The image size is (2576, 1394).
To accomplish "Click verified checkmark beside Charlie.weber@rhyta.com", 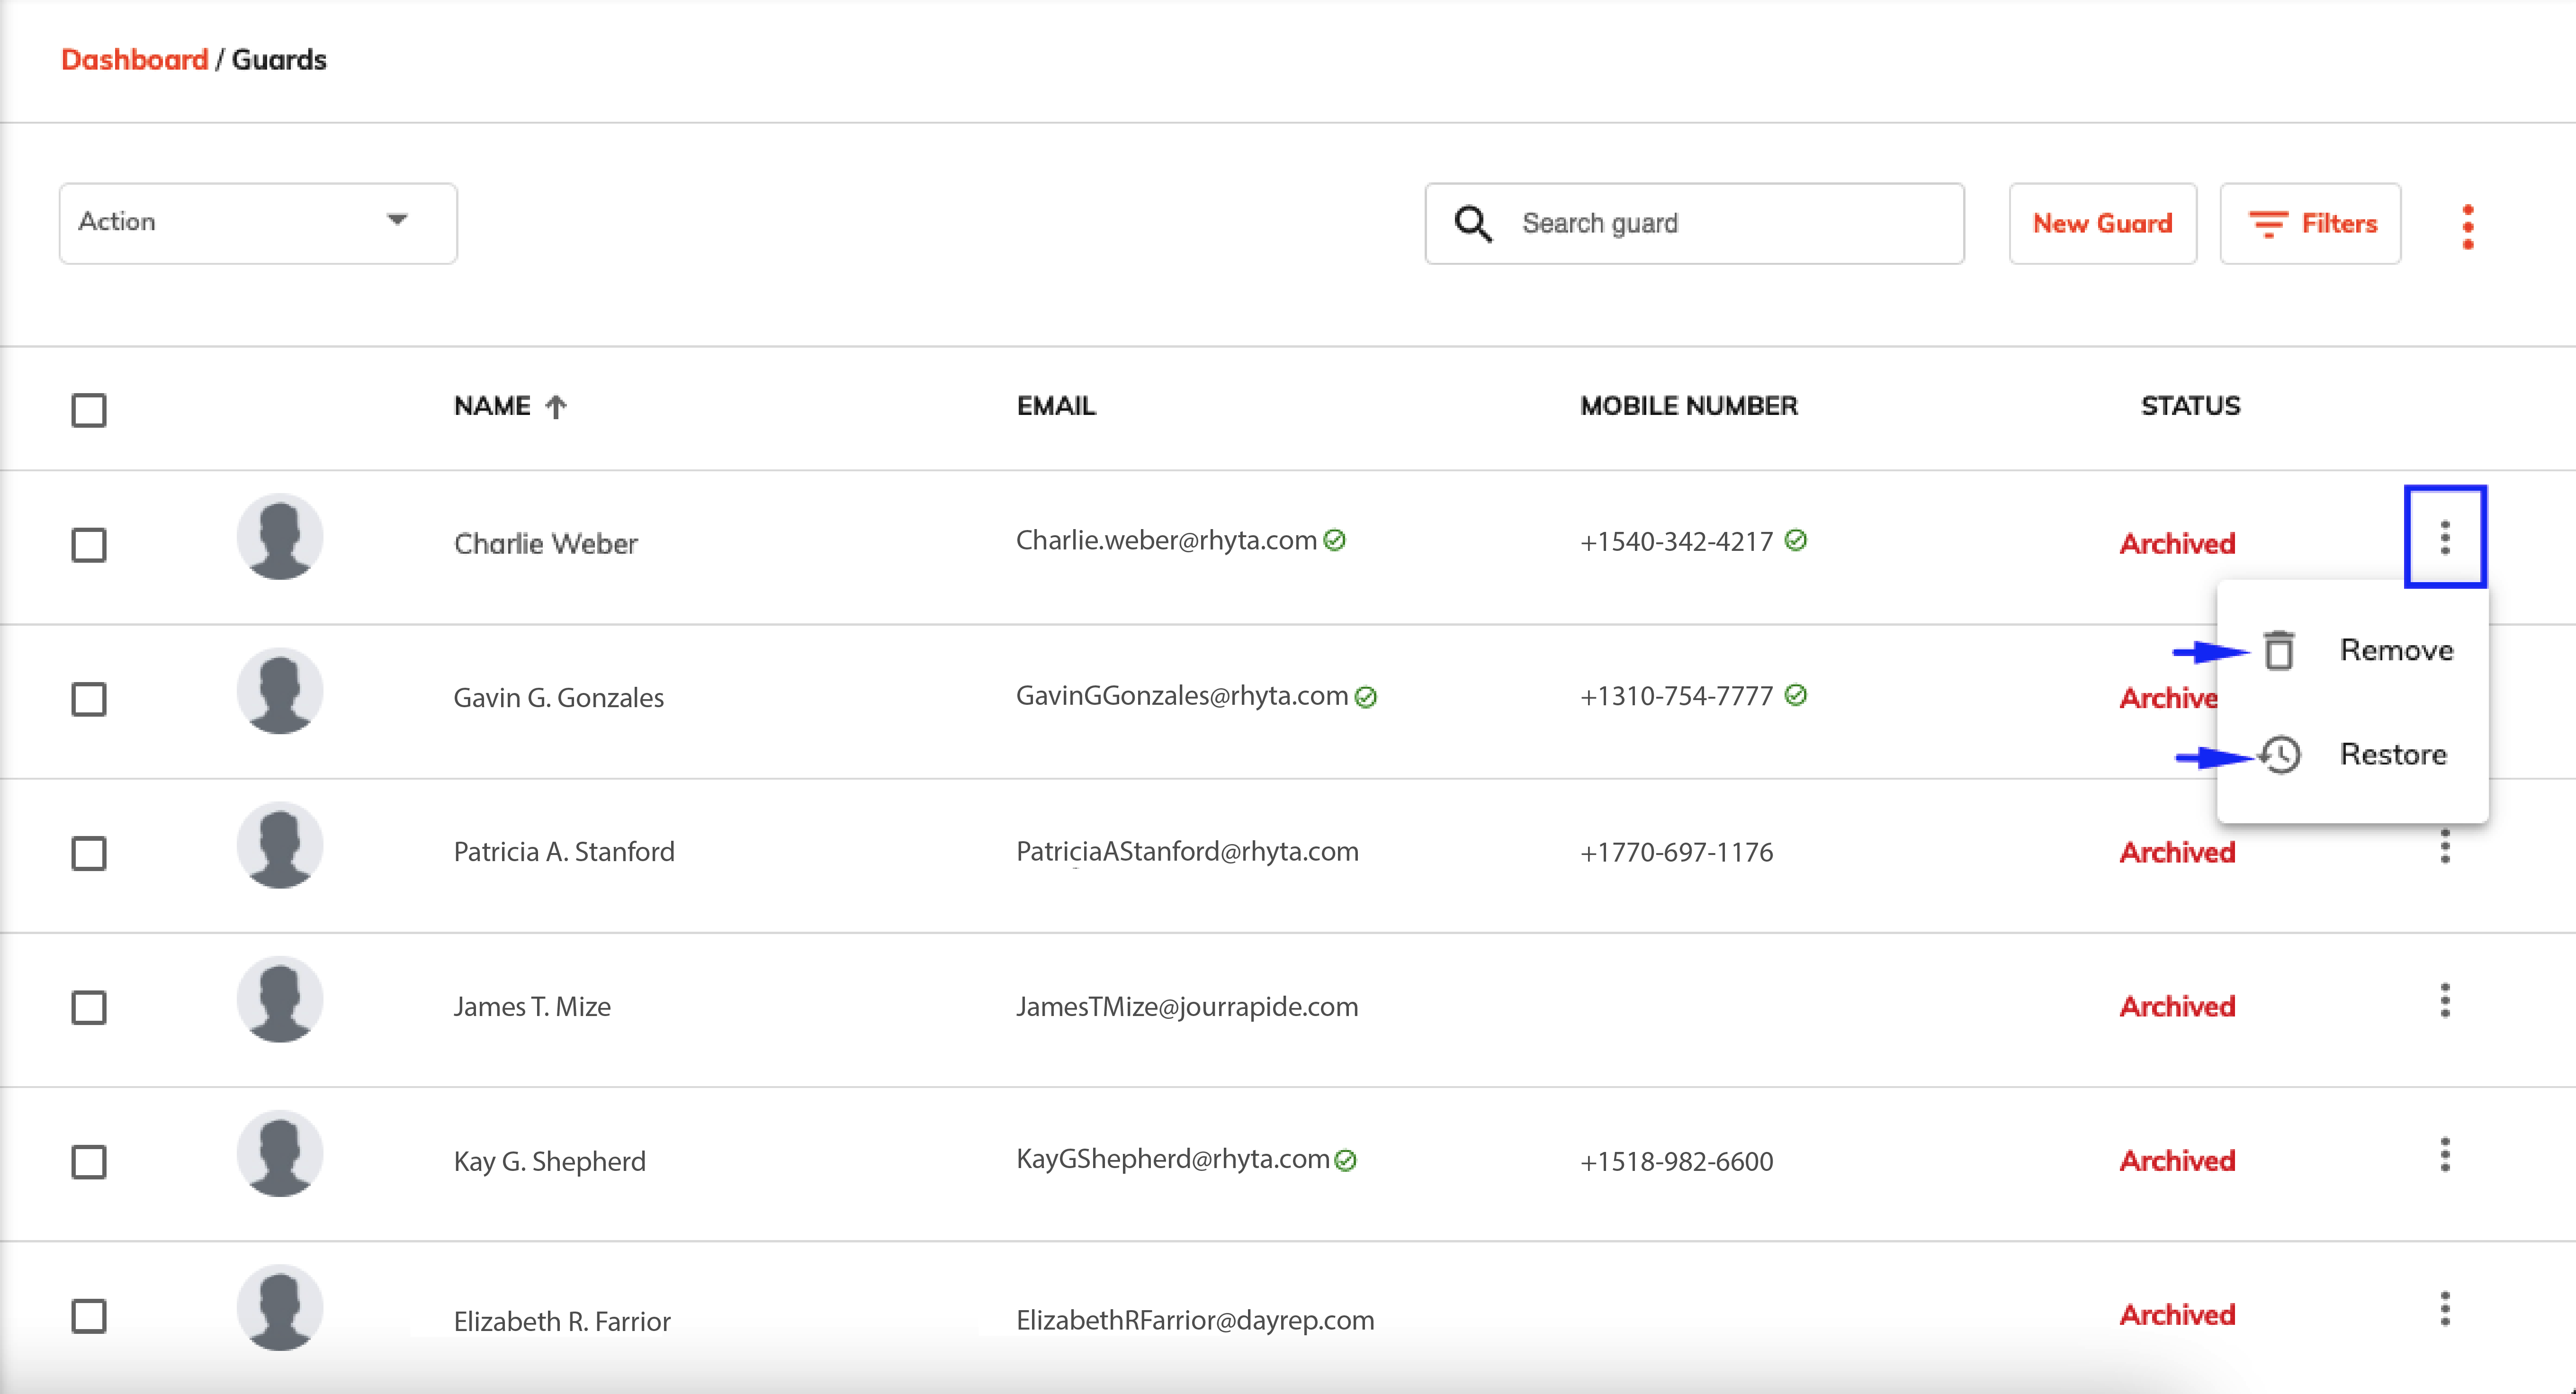I will [1335, 540].
